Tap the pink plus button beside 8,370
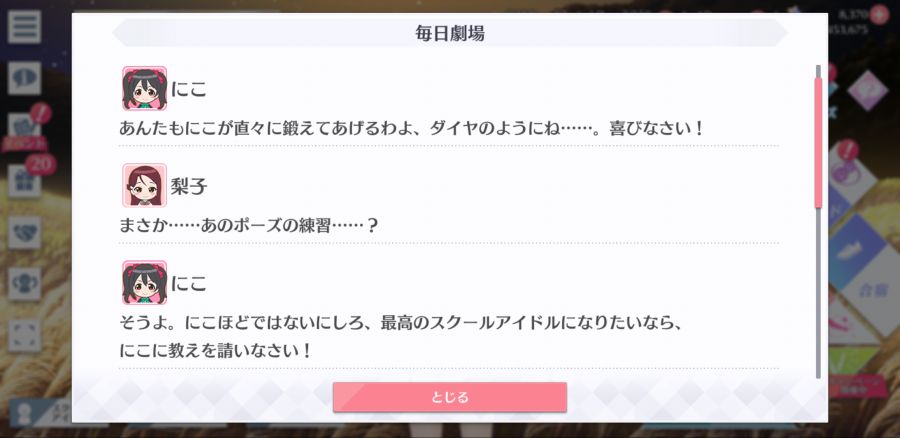 pos(879,14)
